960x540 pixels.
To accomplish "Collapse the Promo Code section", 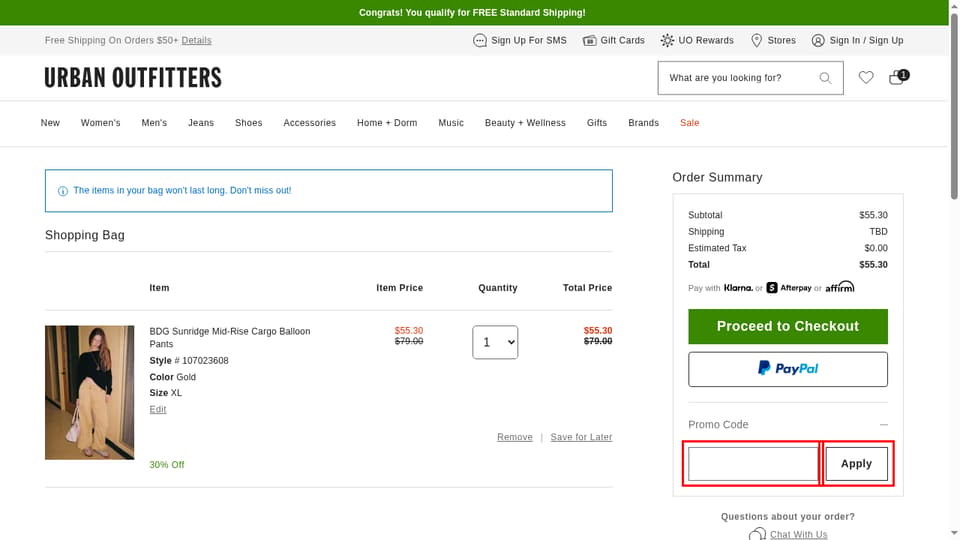I will tap(883, 425).
